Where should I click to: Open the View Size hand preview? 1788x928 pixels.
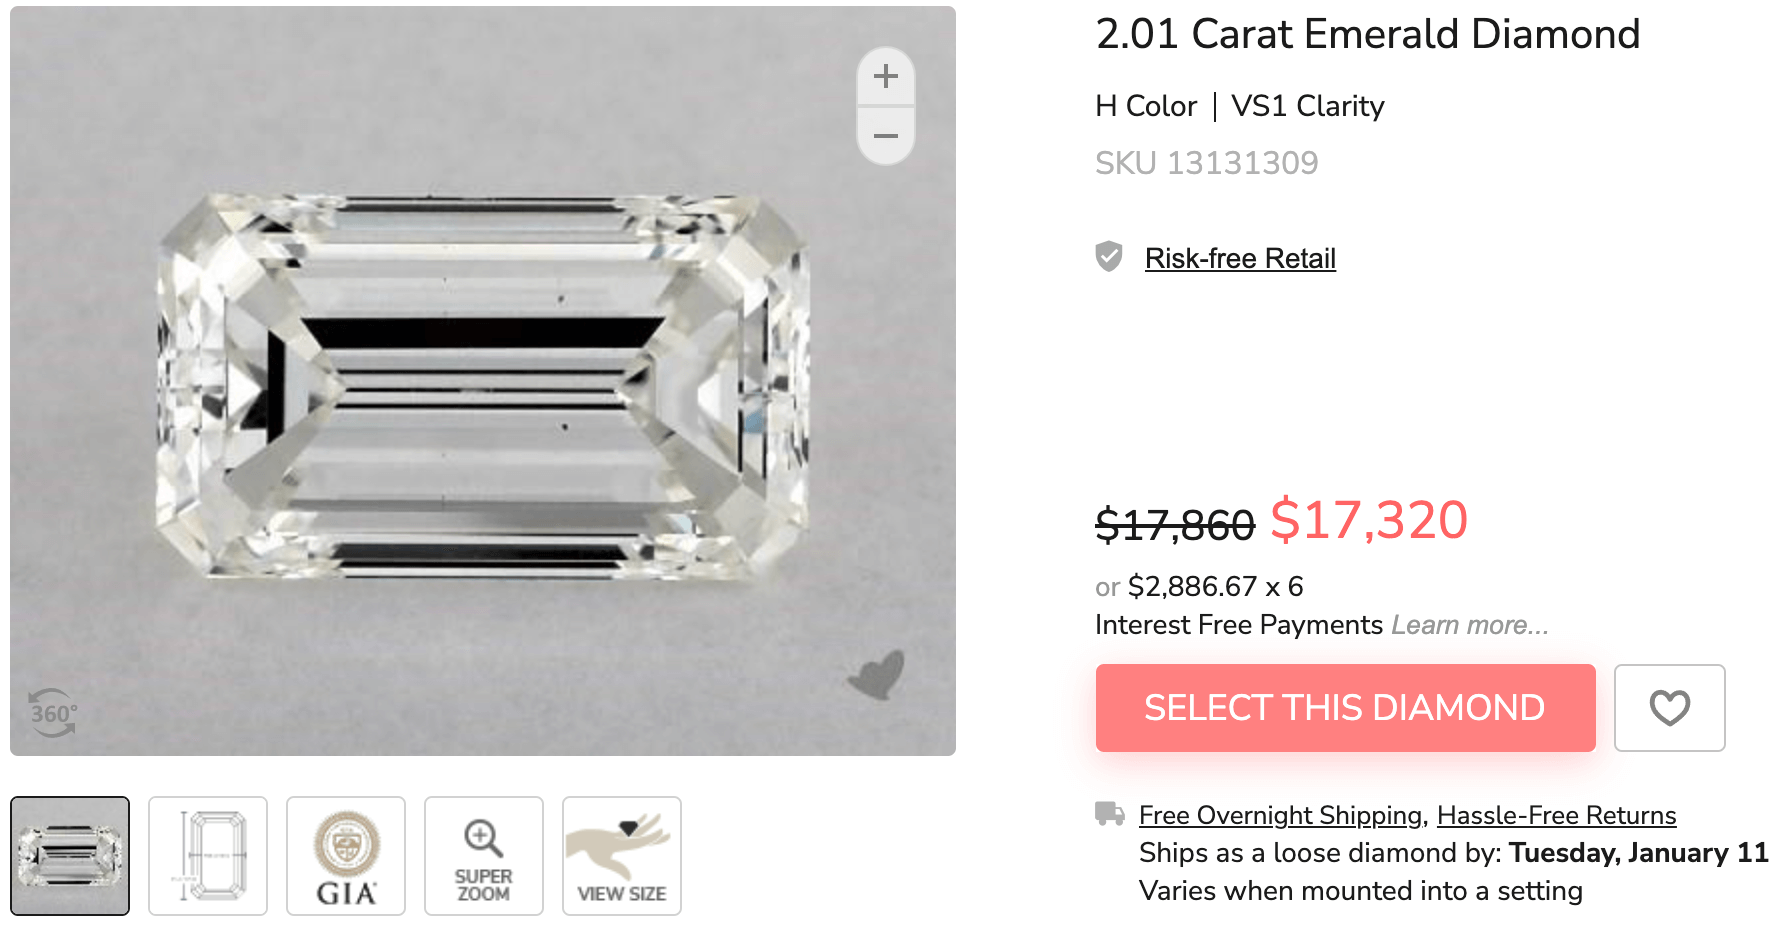tap(621, 856)
